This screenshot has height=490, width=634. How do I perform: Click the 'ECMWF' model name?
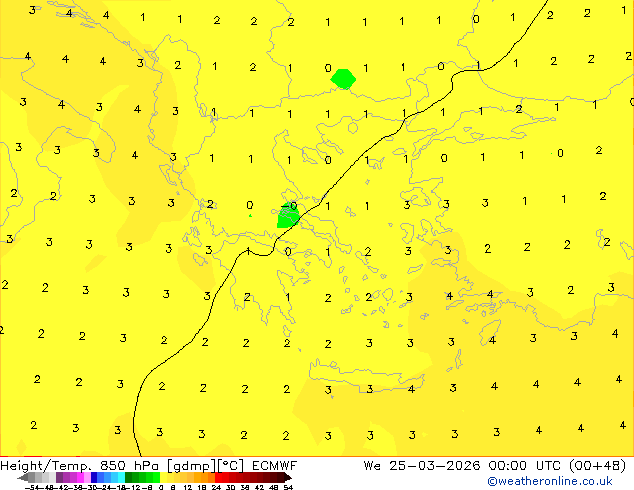[275, 466]
